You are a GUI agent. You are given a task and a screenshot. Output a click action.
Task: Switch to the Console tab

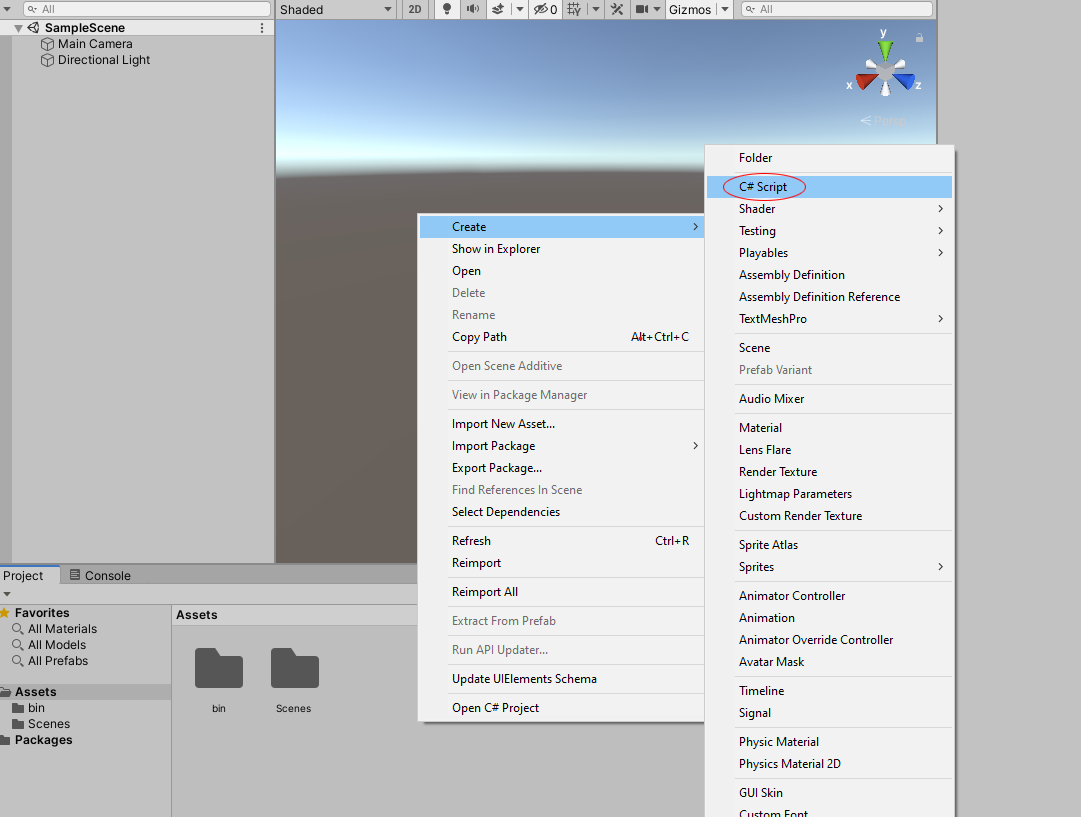pyautogui.click(x=100, y=575)
